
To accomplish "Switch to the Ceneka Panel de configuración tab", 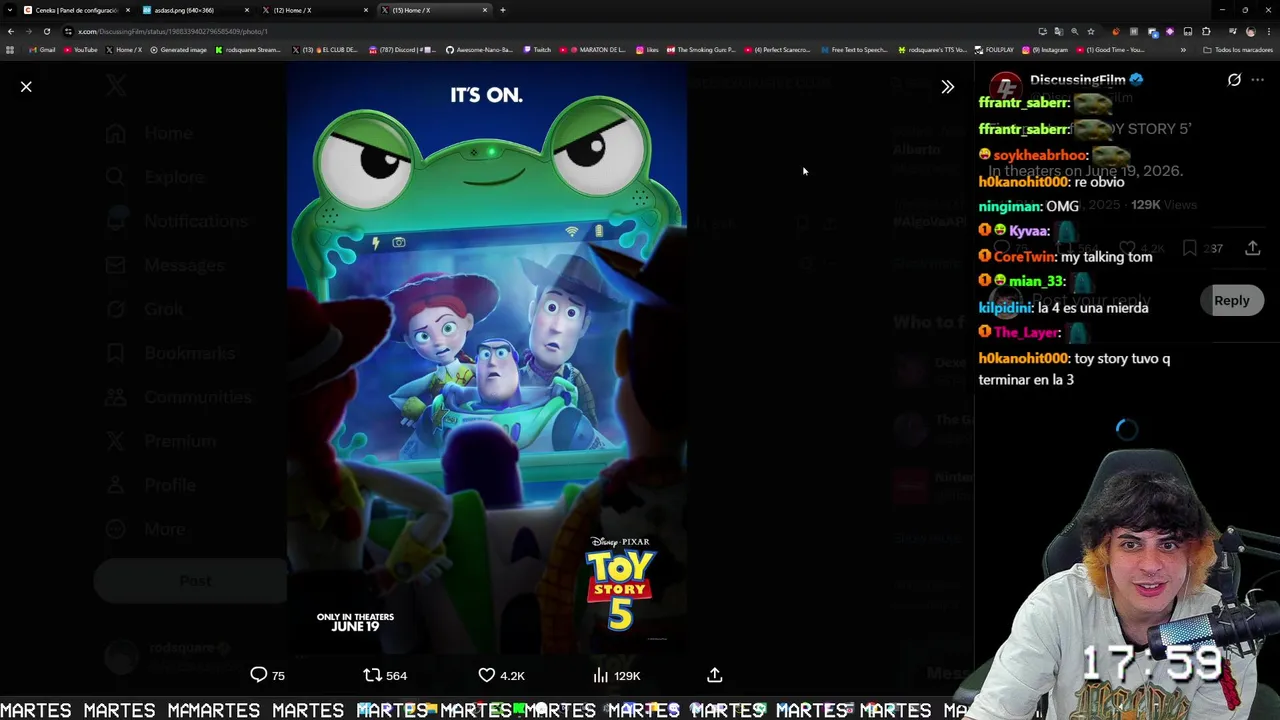I will pos(77,10).
